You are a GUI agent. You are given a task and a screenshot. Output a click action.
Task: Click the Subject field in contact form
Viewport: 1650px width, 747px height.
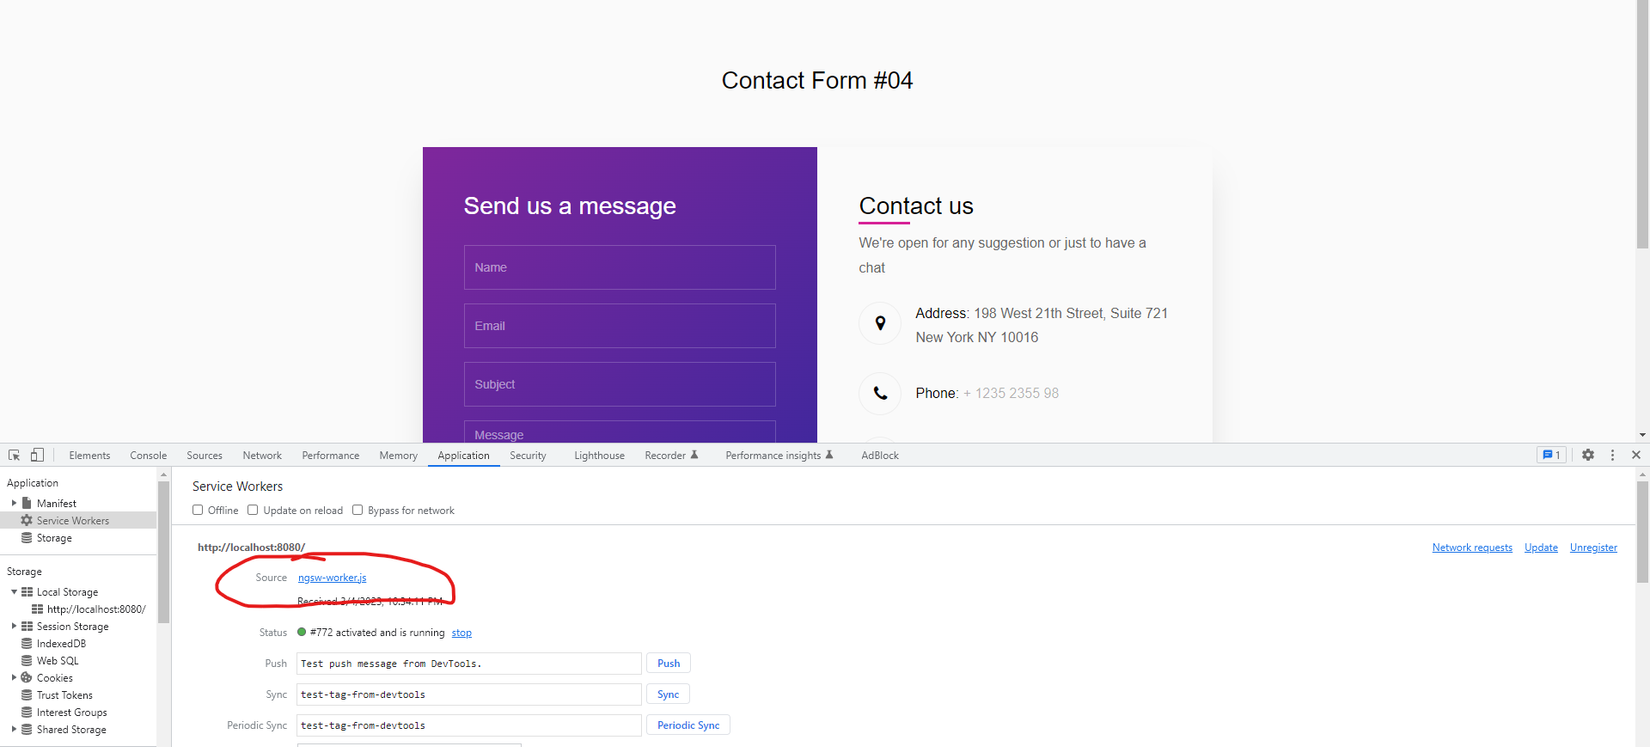click(x=620, y=384)
